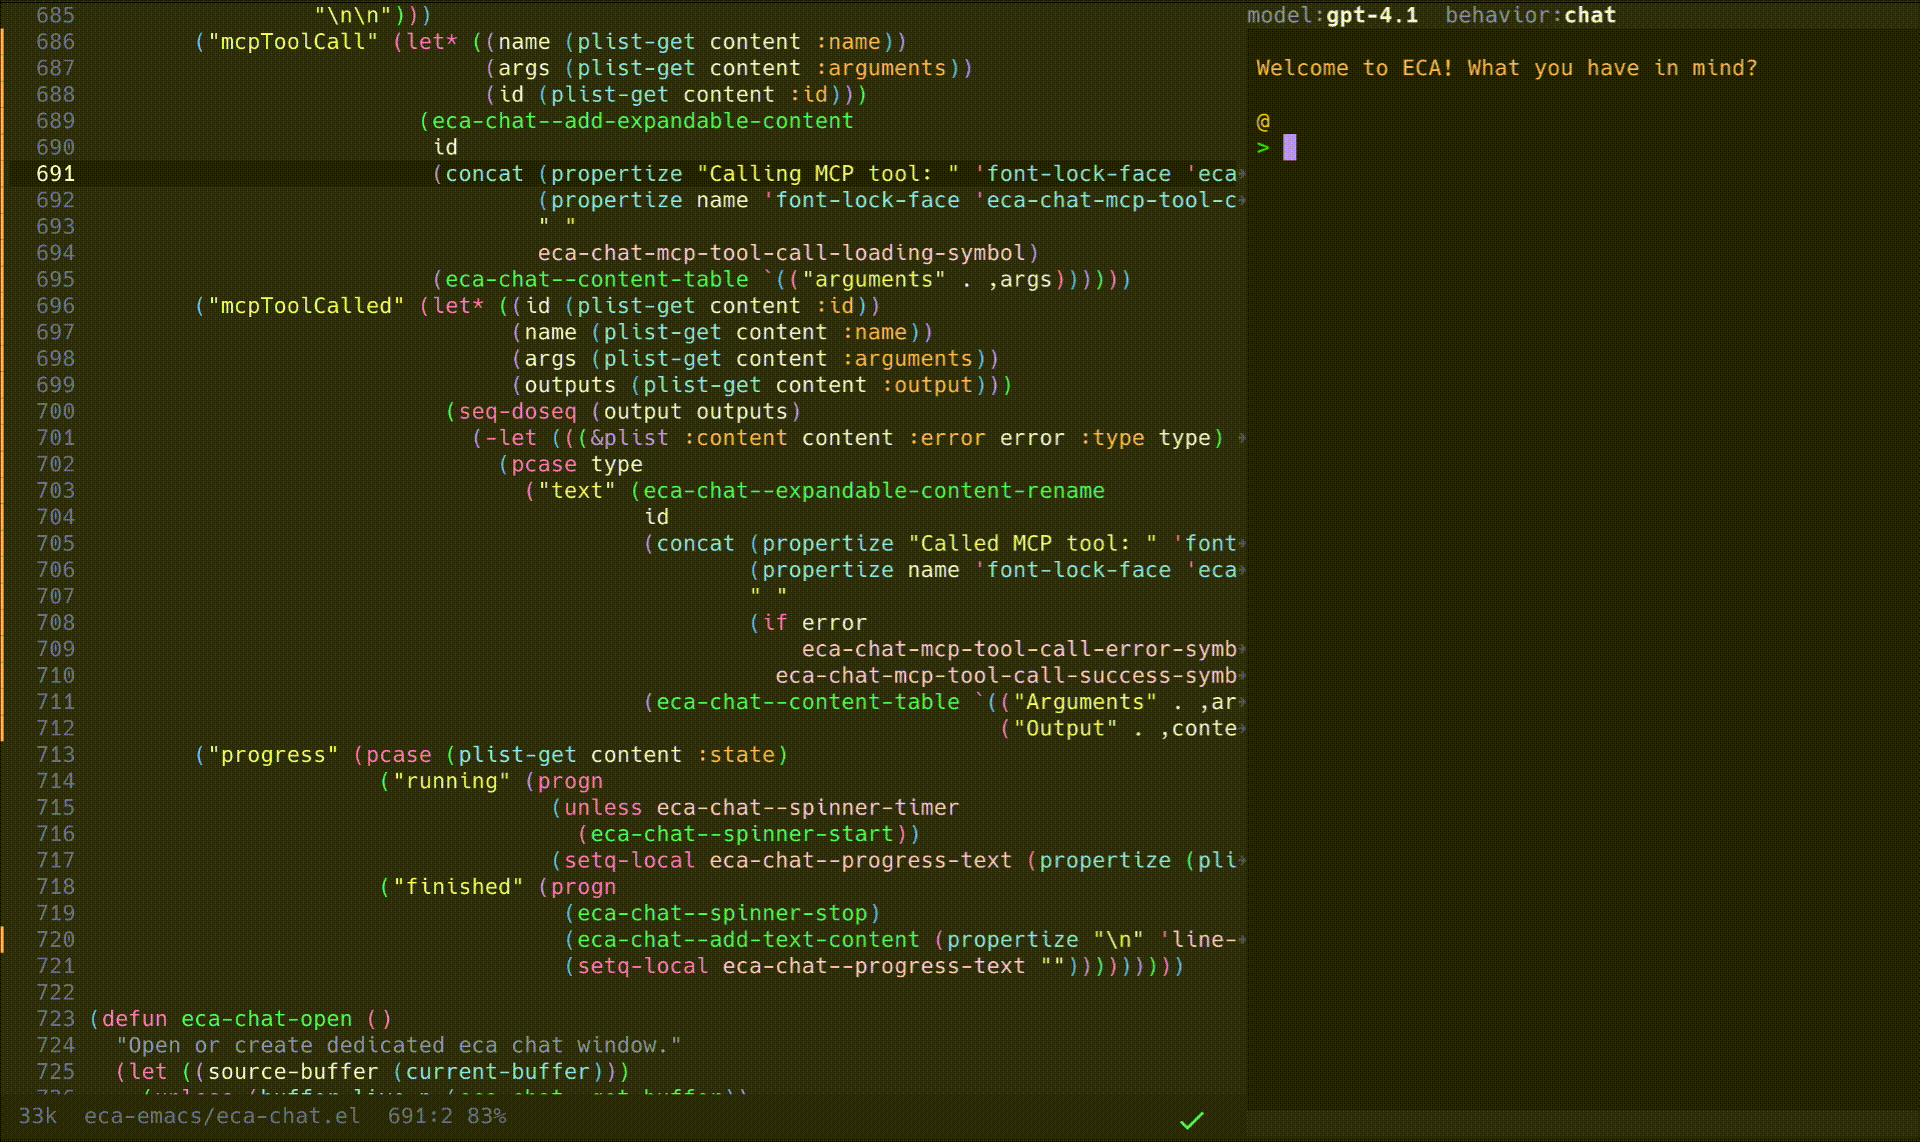The height and width of the screenshot is (1142, 1920).
Task: Click the green checkmark status icon
Action: click(x=1191, y=1121)
